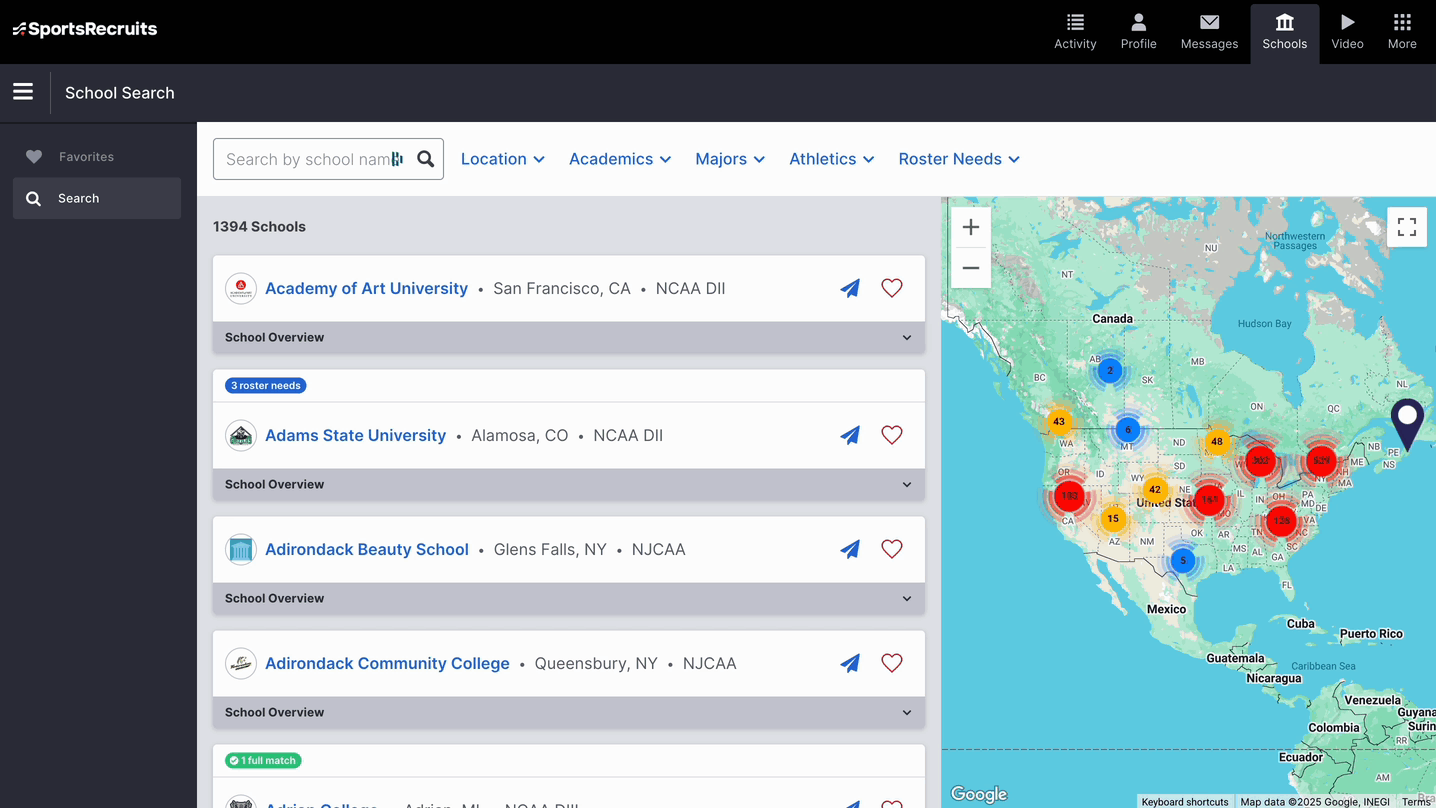This screenshot has width=1437, height=808.
Task: Open Messages in top navigation
Action: (1209, 32)
